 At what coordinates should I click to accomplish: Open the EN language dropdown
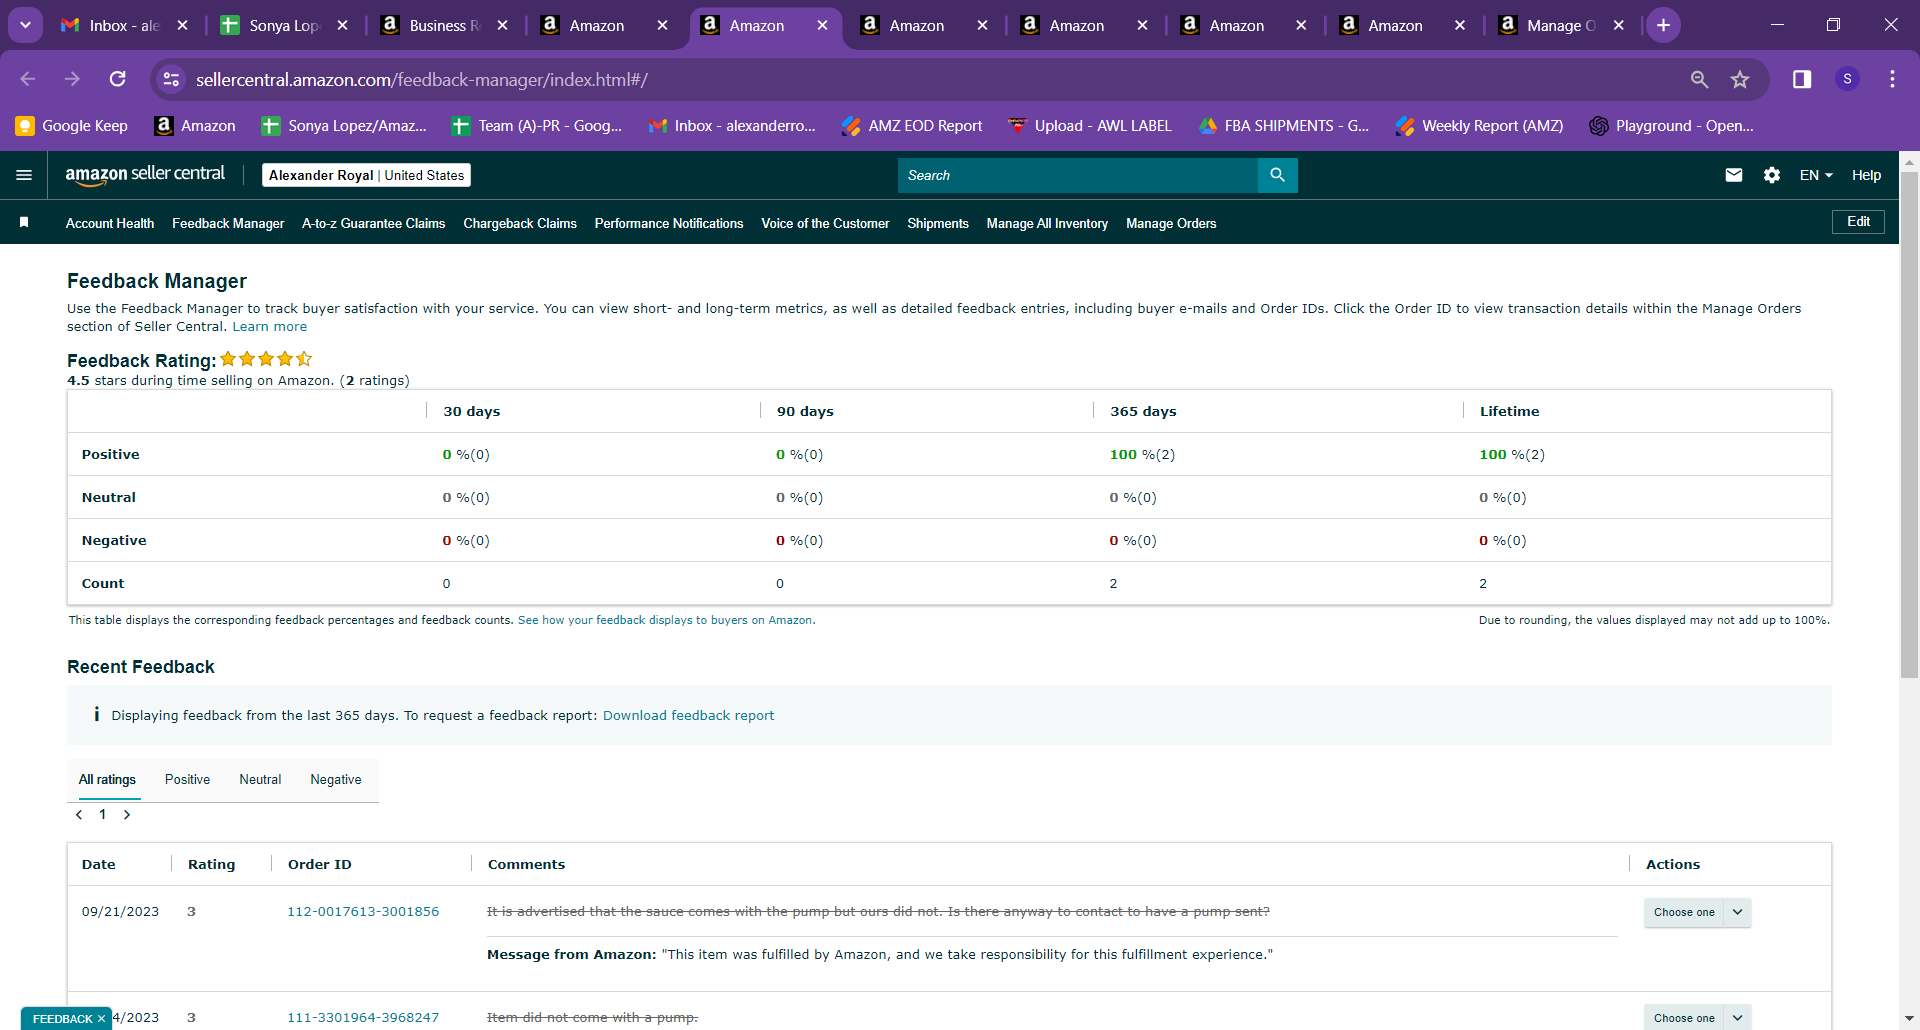(1816, 175)
